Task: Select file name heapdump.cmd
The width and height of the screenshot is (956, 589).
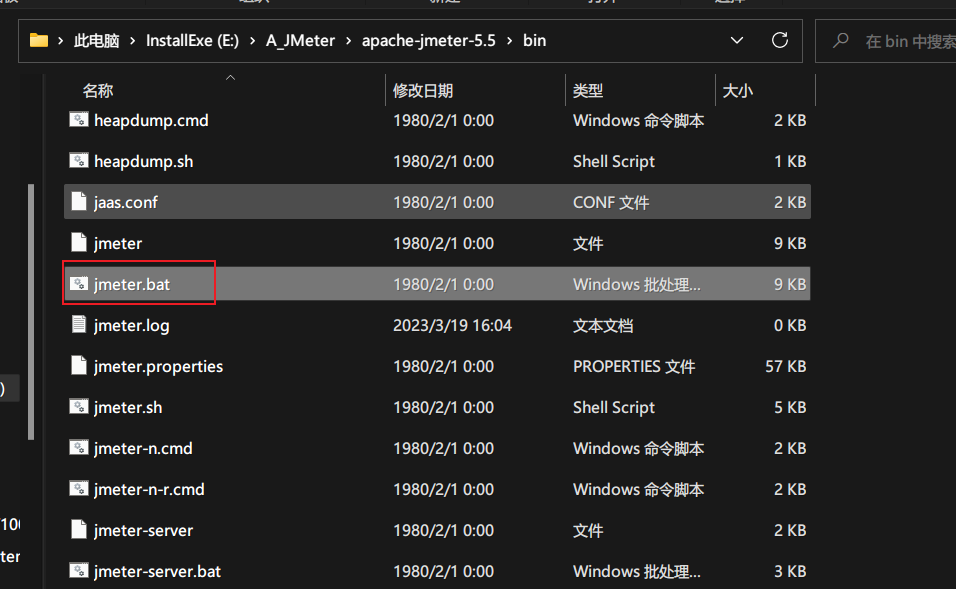Action: coord(151,120)
